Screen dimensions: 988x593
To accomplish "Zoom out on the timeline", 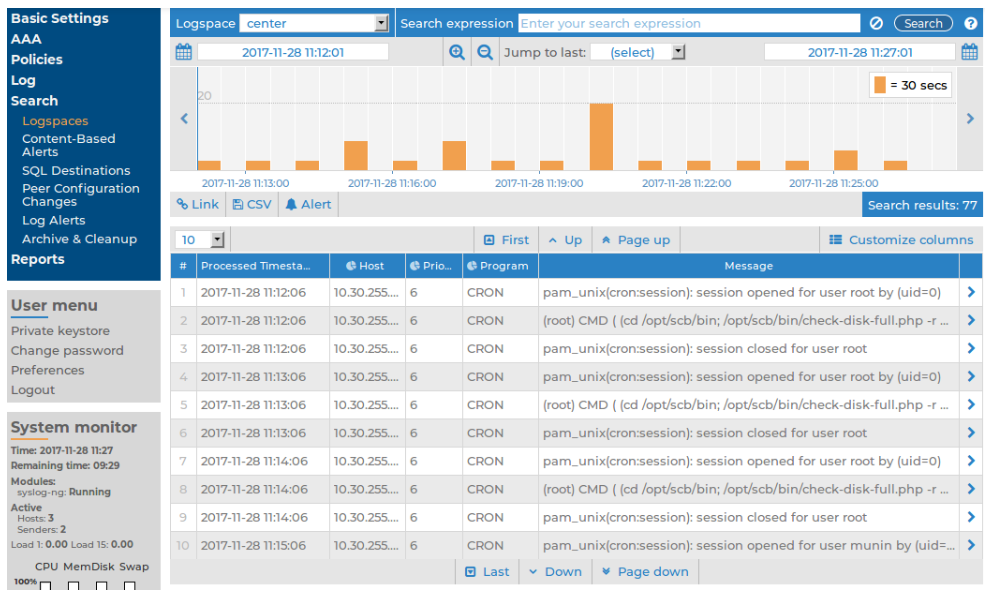I will [485, 52].
